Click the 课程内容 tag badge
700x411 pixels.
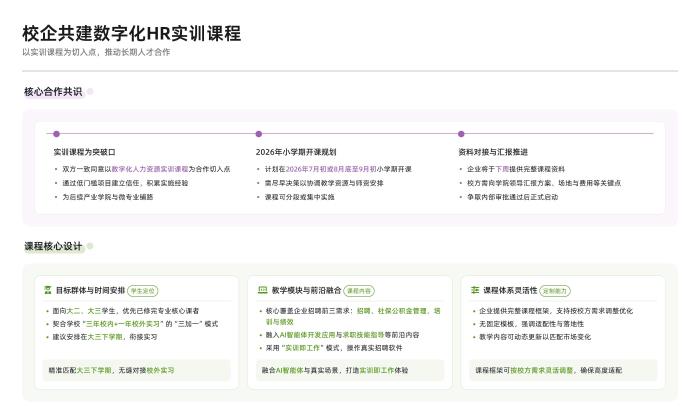[359, 291]
